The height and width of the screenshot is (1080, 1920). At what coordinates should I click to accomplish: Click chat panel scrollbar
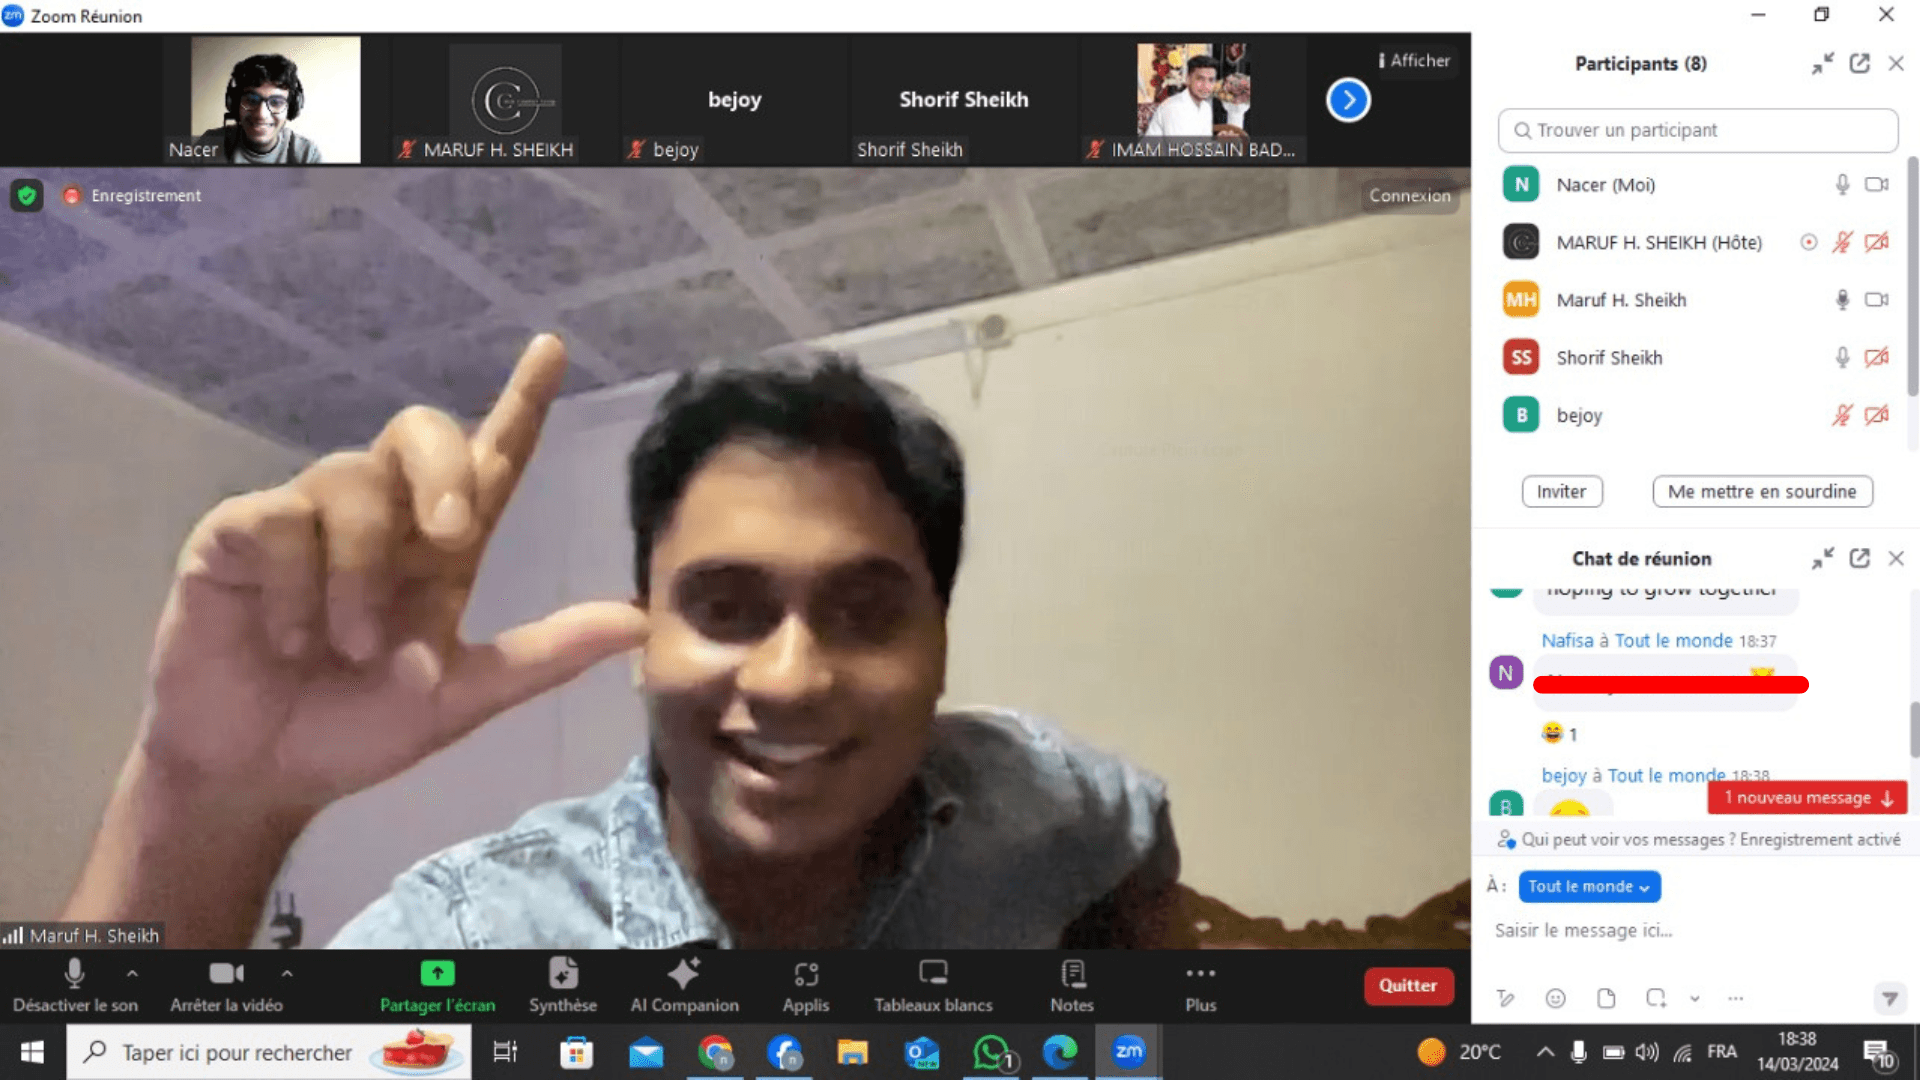pyautogui.click(x=1914, y=730)
